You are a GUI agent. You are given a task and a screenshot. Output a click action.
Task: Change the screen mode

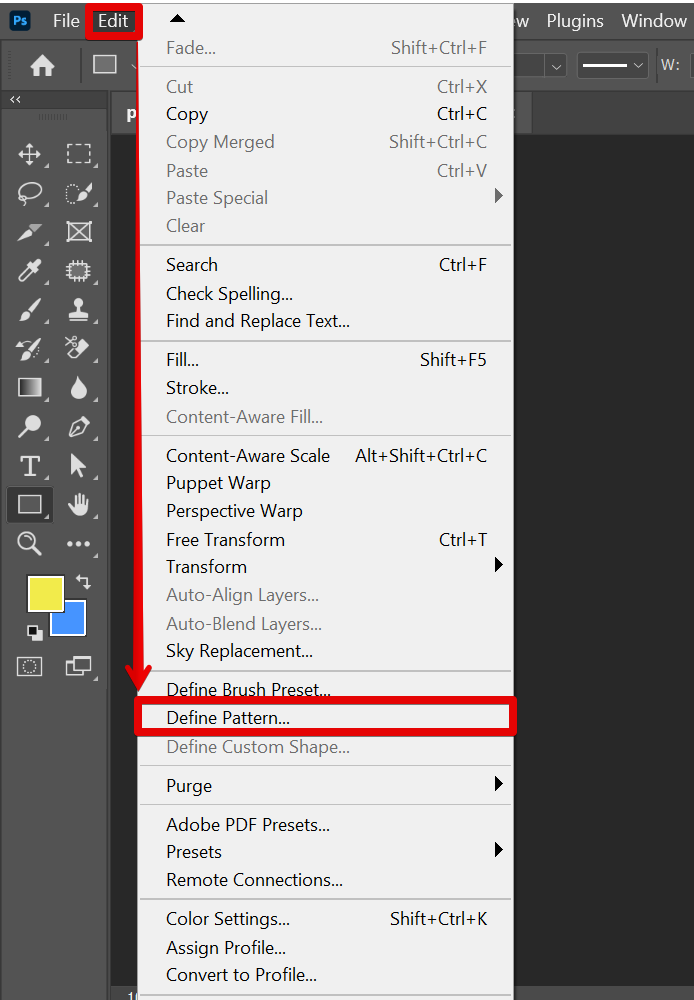pyautogui.click(x=78, y=666)
